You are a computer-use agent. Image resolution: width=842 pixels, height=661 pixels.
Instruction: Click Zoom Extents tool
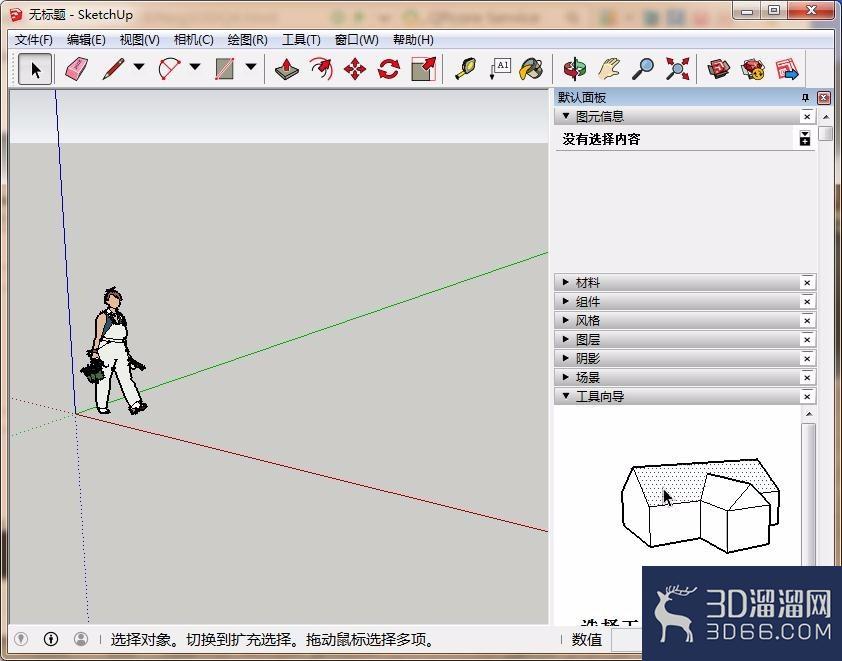[677, 69]
